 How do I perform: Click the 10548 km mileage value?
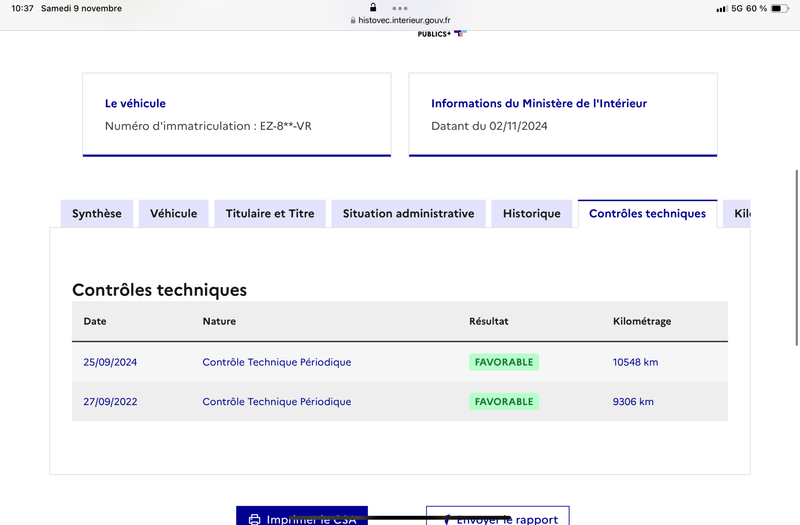coord(635,362)
